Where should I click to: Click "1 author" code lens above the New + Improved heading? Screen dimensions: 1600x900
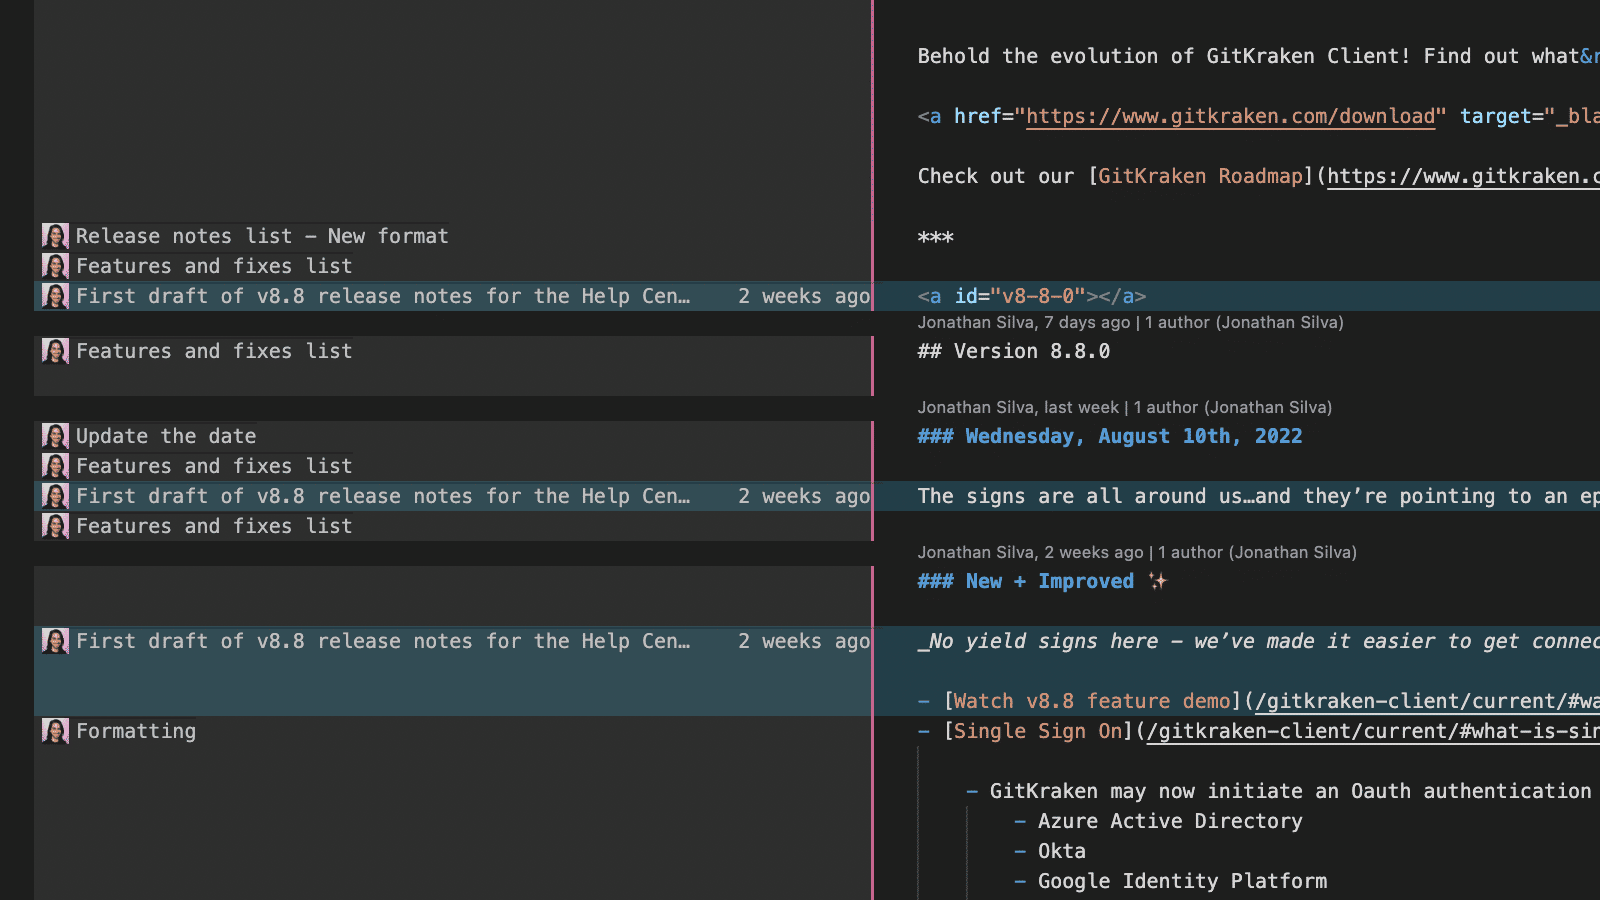(1257, 552)
